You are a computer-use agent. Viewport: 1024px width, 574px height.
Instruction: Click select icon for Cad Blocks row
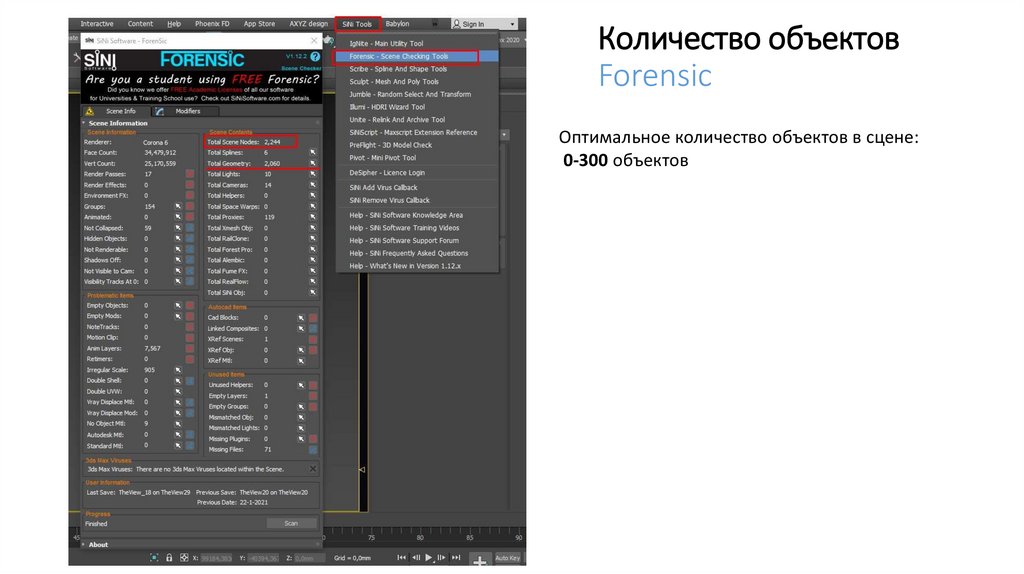(301, 318)
